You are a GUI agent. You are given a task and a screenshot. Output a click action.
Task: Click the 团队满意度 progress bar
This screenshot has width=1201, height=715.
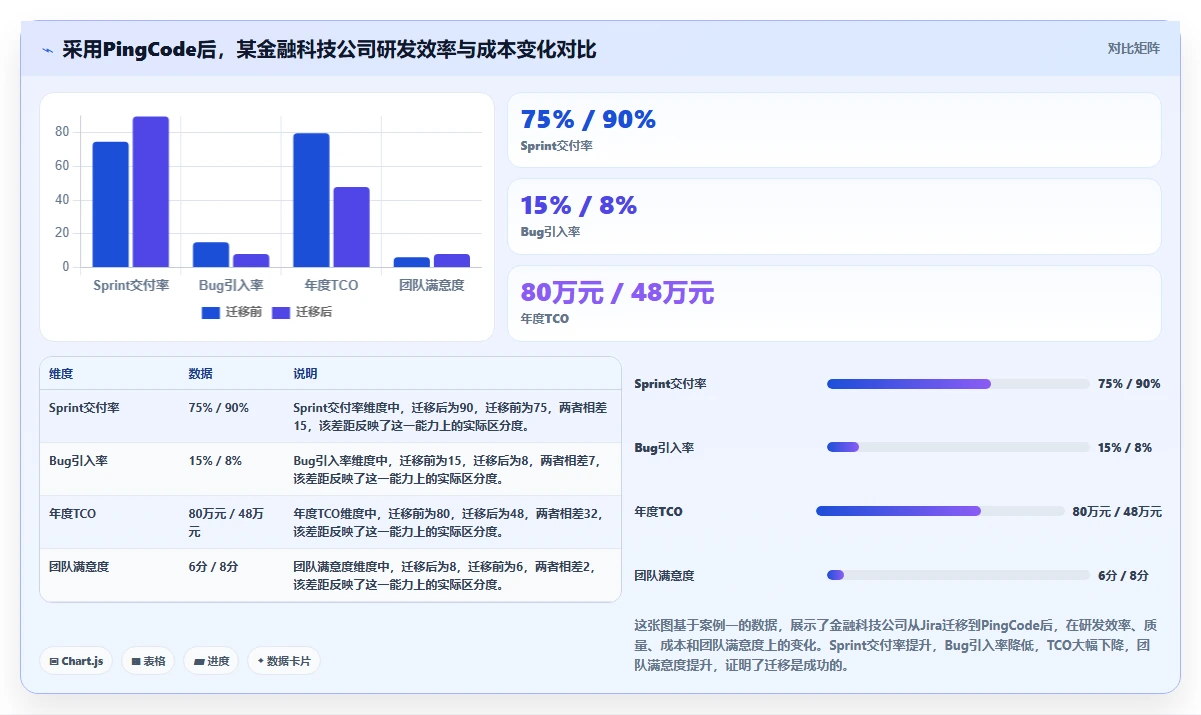coord(958,575)
